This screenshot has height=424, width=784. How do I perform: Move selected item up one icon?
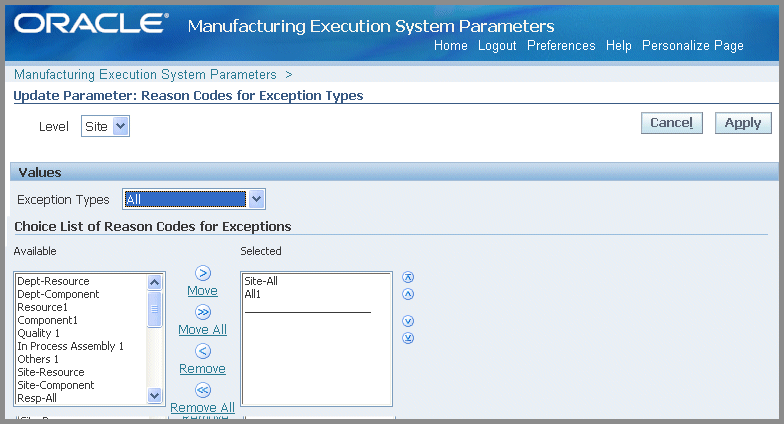point(408,294)
